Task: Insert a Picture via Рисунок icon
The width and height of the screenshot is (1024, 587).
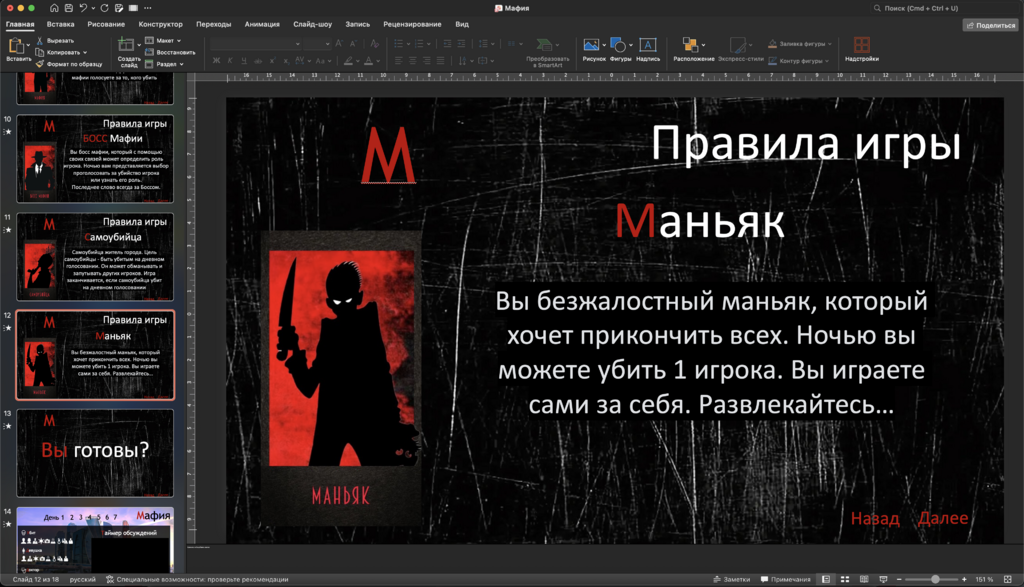Action: (591, 44)
